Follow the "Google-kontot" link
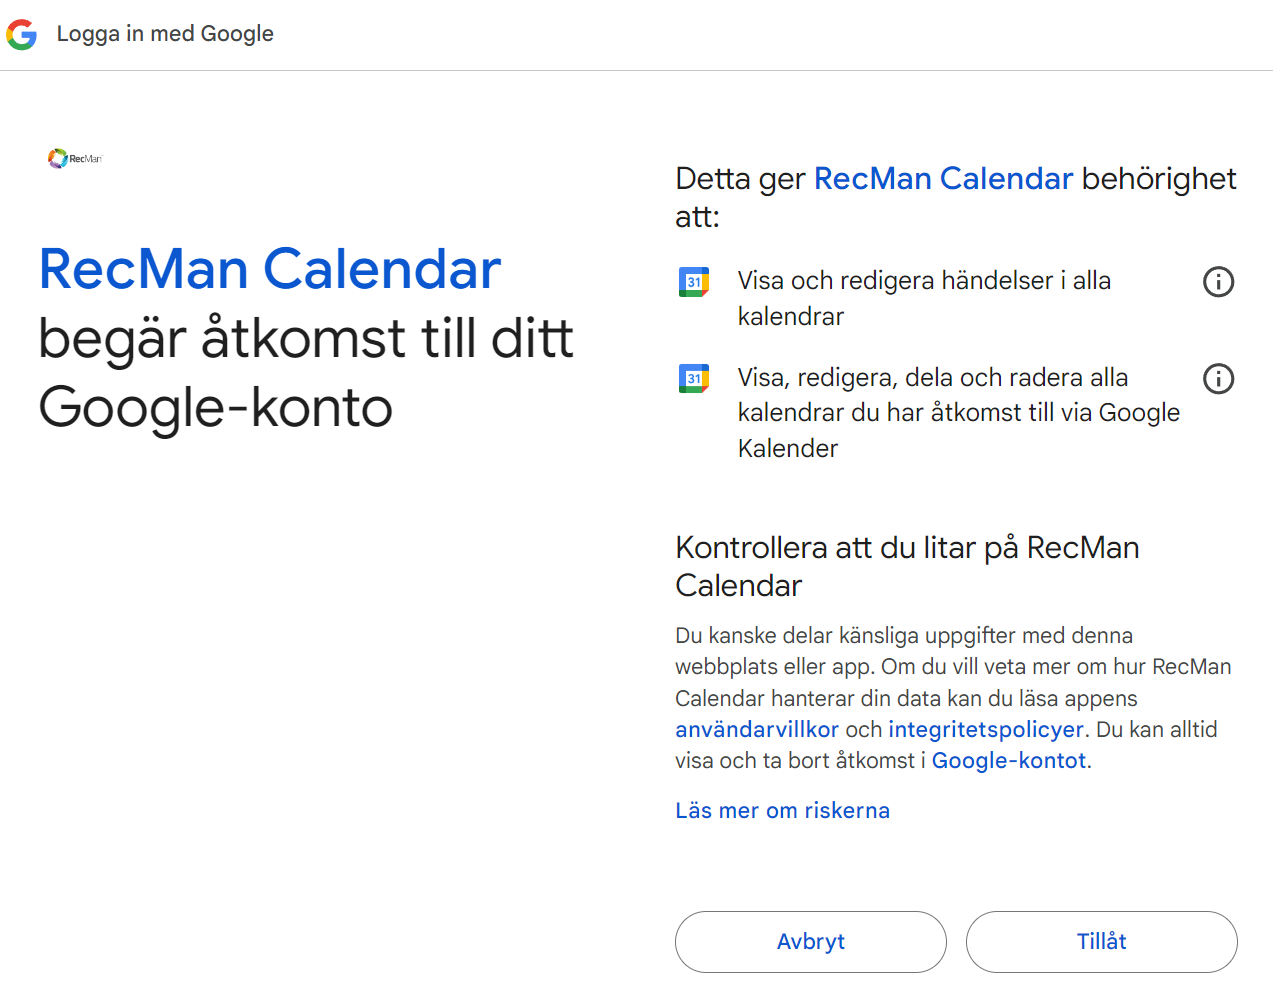Image resolution: width=1273 pixels, height=1000 pixels. click(1009, 761)
